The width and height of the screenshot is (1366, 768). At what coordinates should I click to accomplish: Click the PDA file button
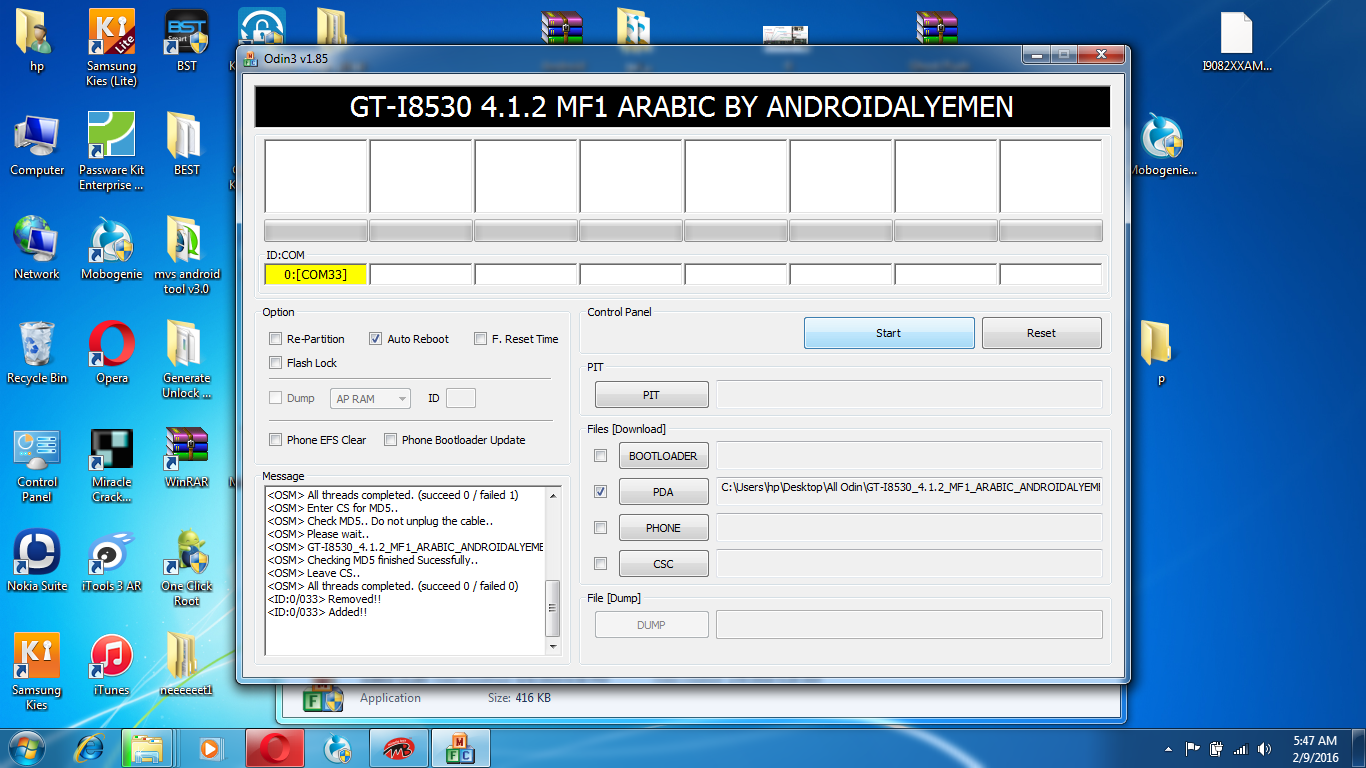663,492
